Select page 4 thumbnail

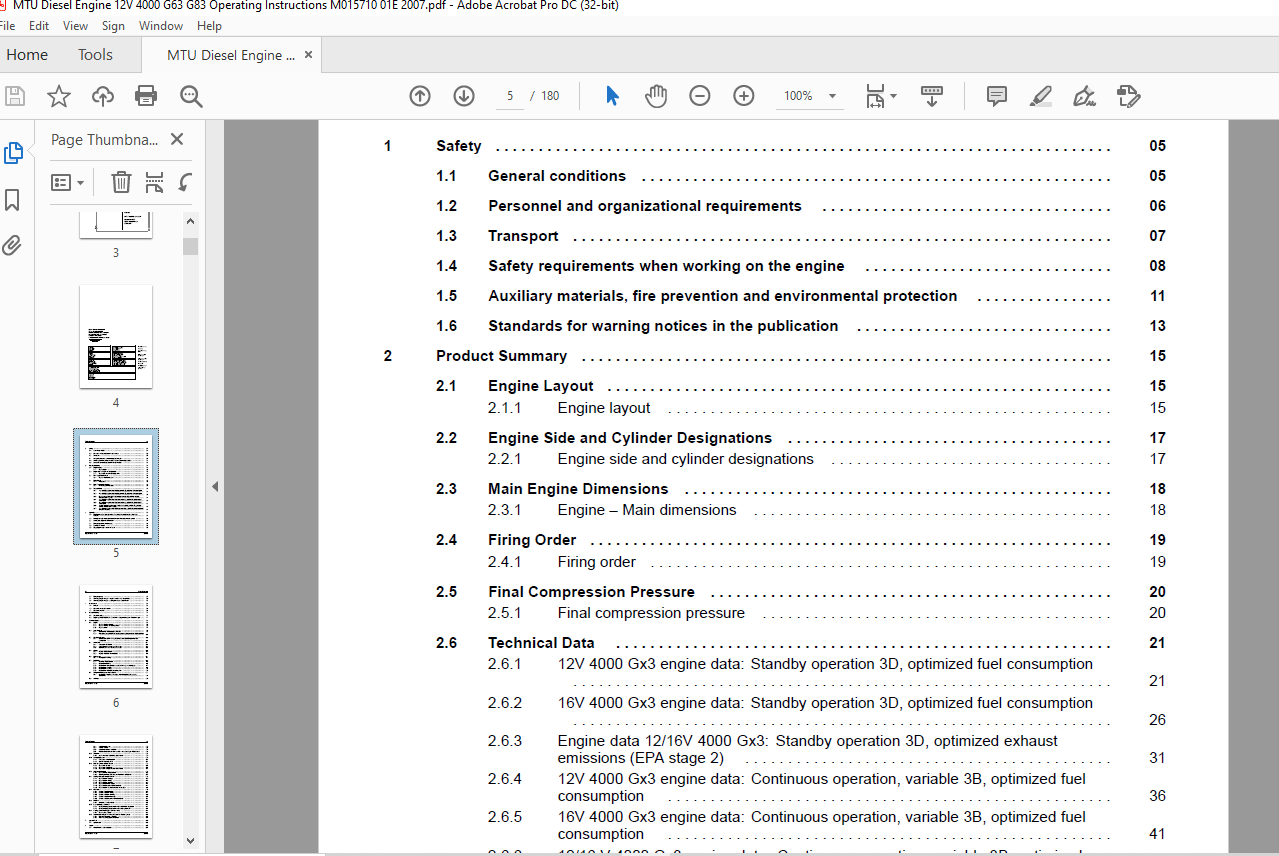pyautogui.click(x=116, y=337)
